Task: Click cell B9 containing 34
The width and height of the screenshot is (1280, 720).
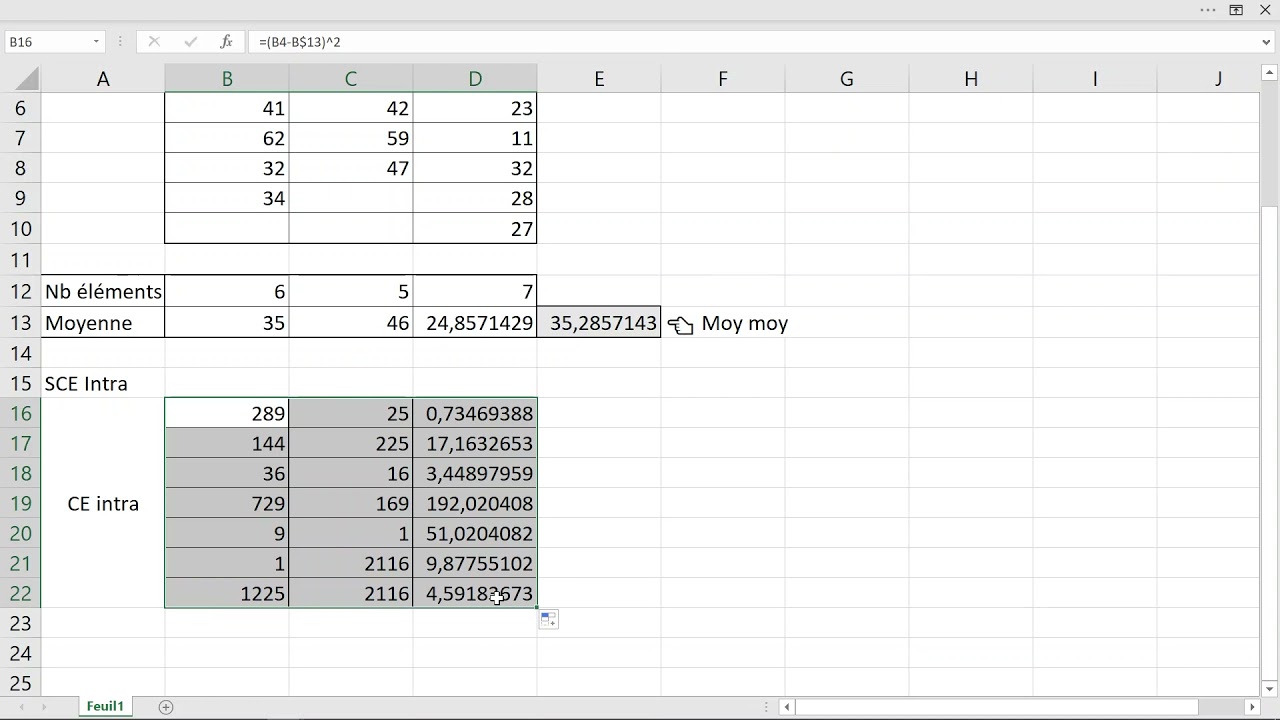Action: 227,198
